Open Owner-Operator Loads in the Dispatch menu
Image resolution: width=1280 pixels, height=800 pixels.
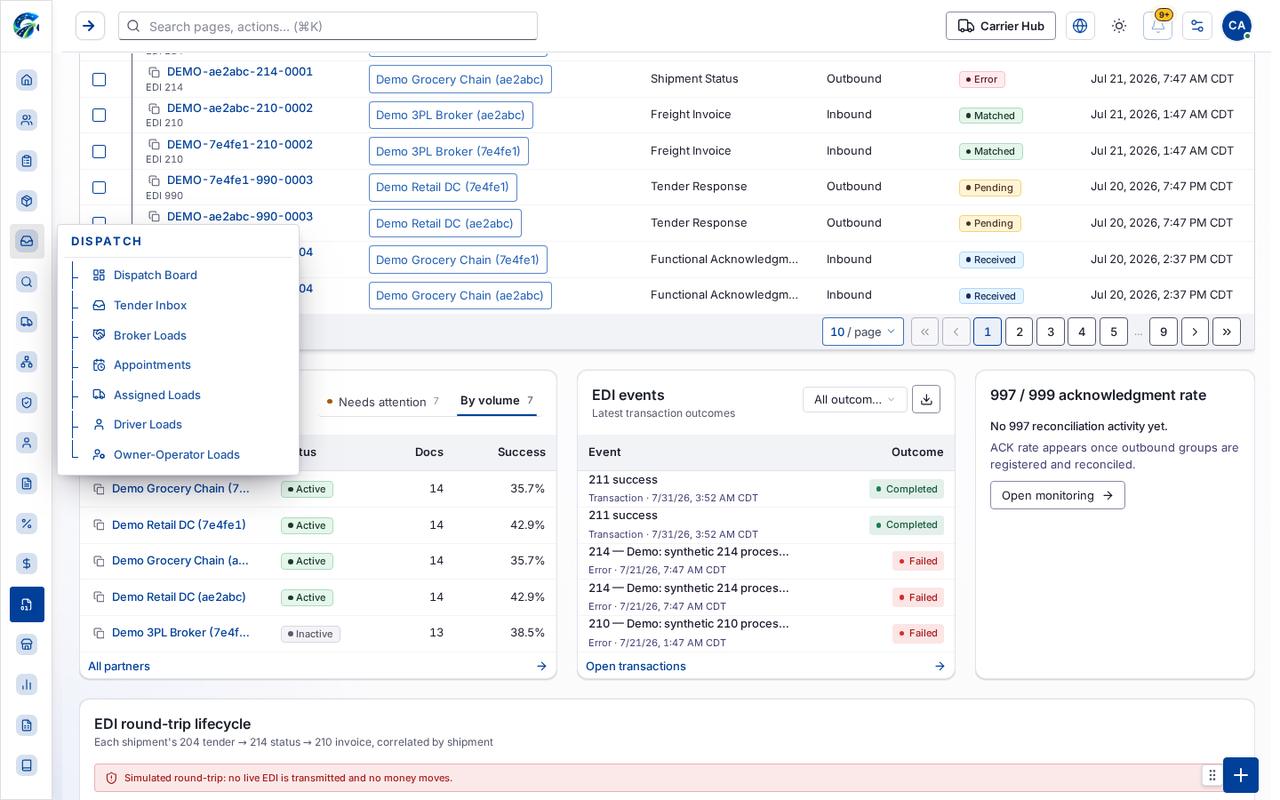(176, 455)
